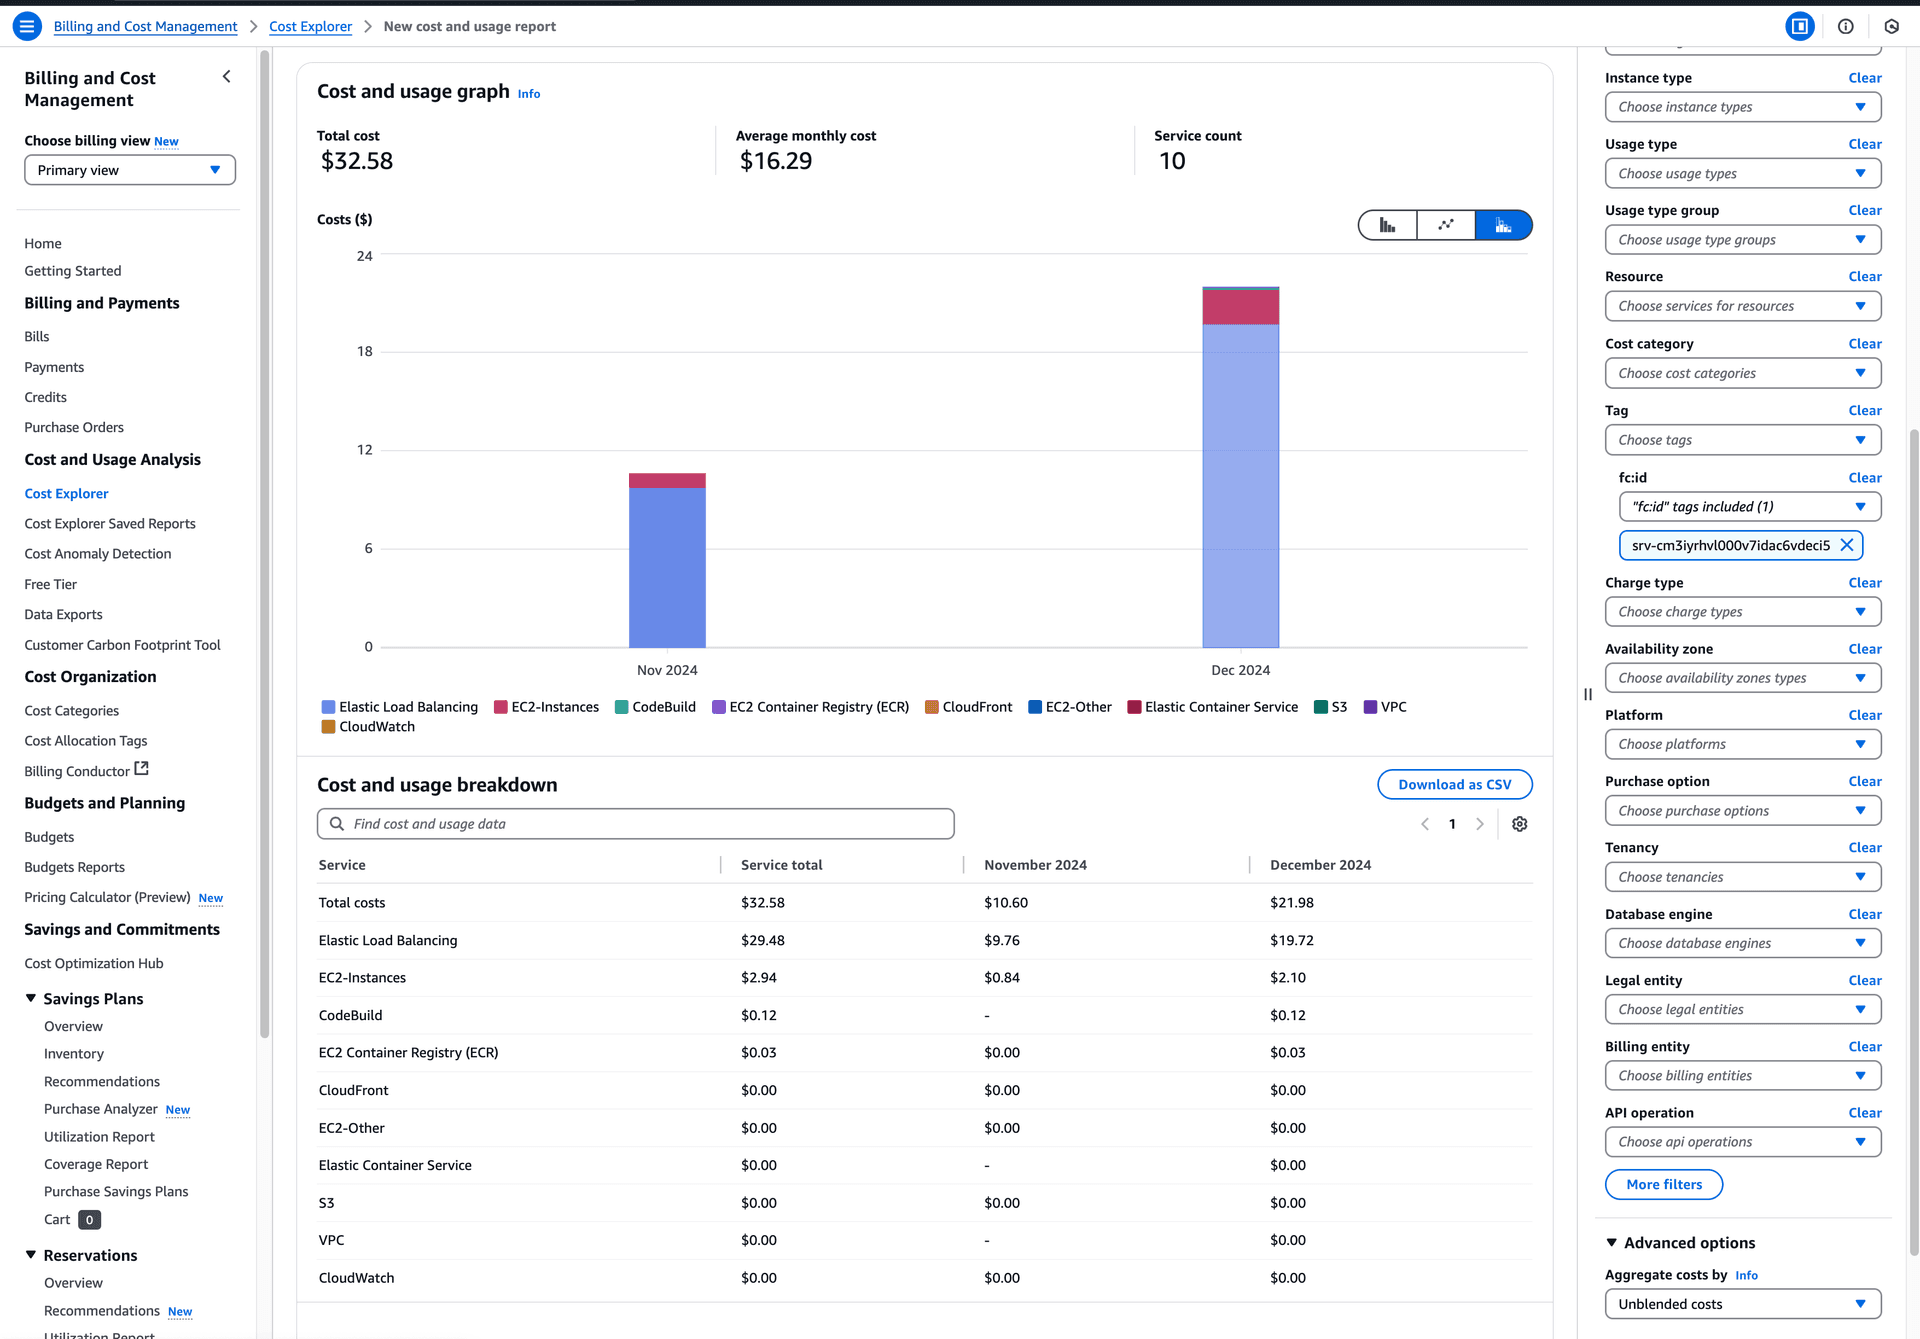Image resolution: width=1920 pixels, height=1339 pixels.
Task: Open the Availability zone dropdown
Action: (1743, 678)
